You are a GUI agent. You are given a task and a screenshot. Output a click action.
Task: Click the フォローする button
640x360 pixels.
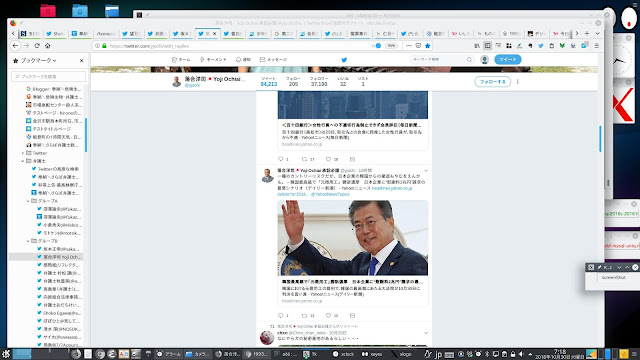click(x=493, y=82)
